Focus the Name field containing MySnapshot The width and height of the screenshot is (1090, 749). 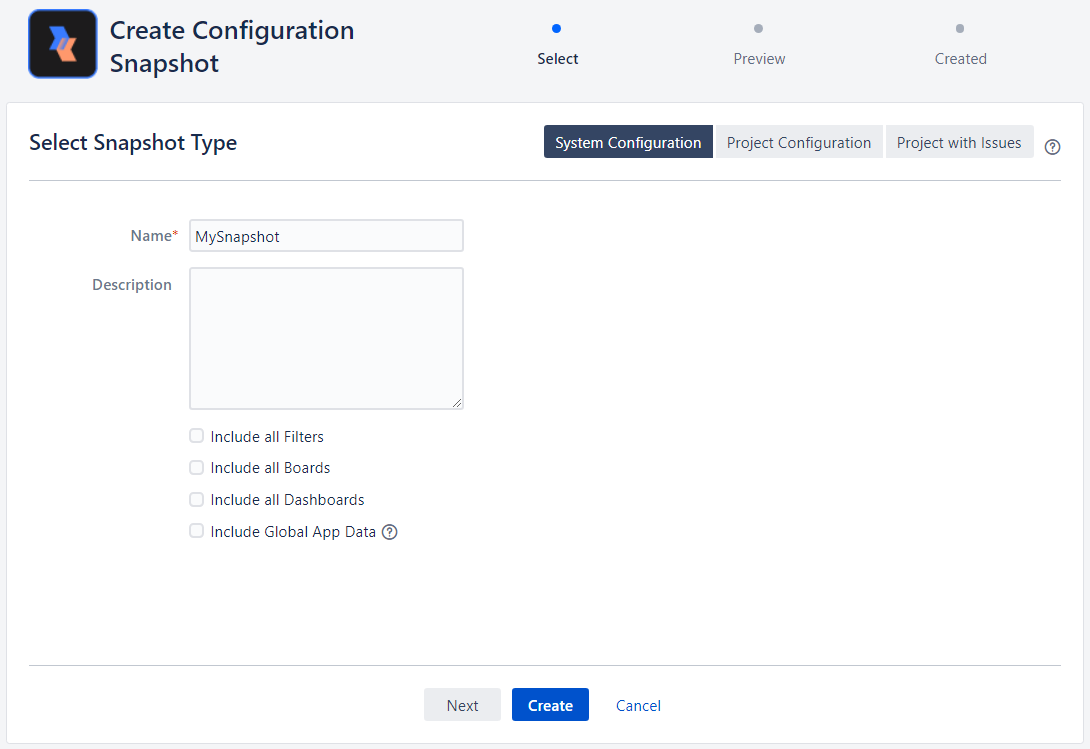[326, 236]
